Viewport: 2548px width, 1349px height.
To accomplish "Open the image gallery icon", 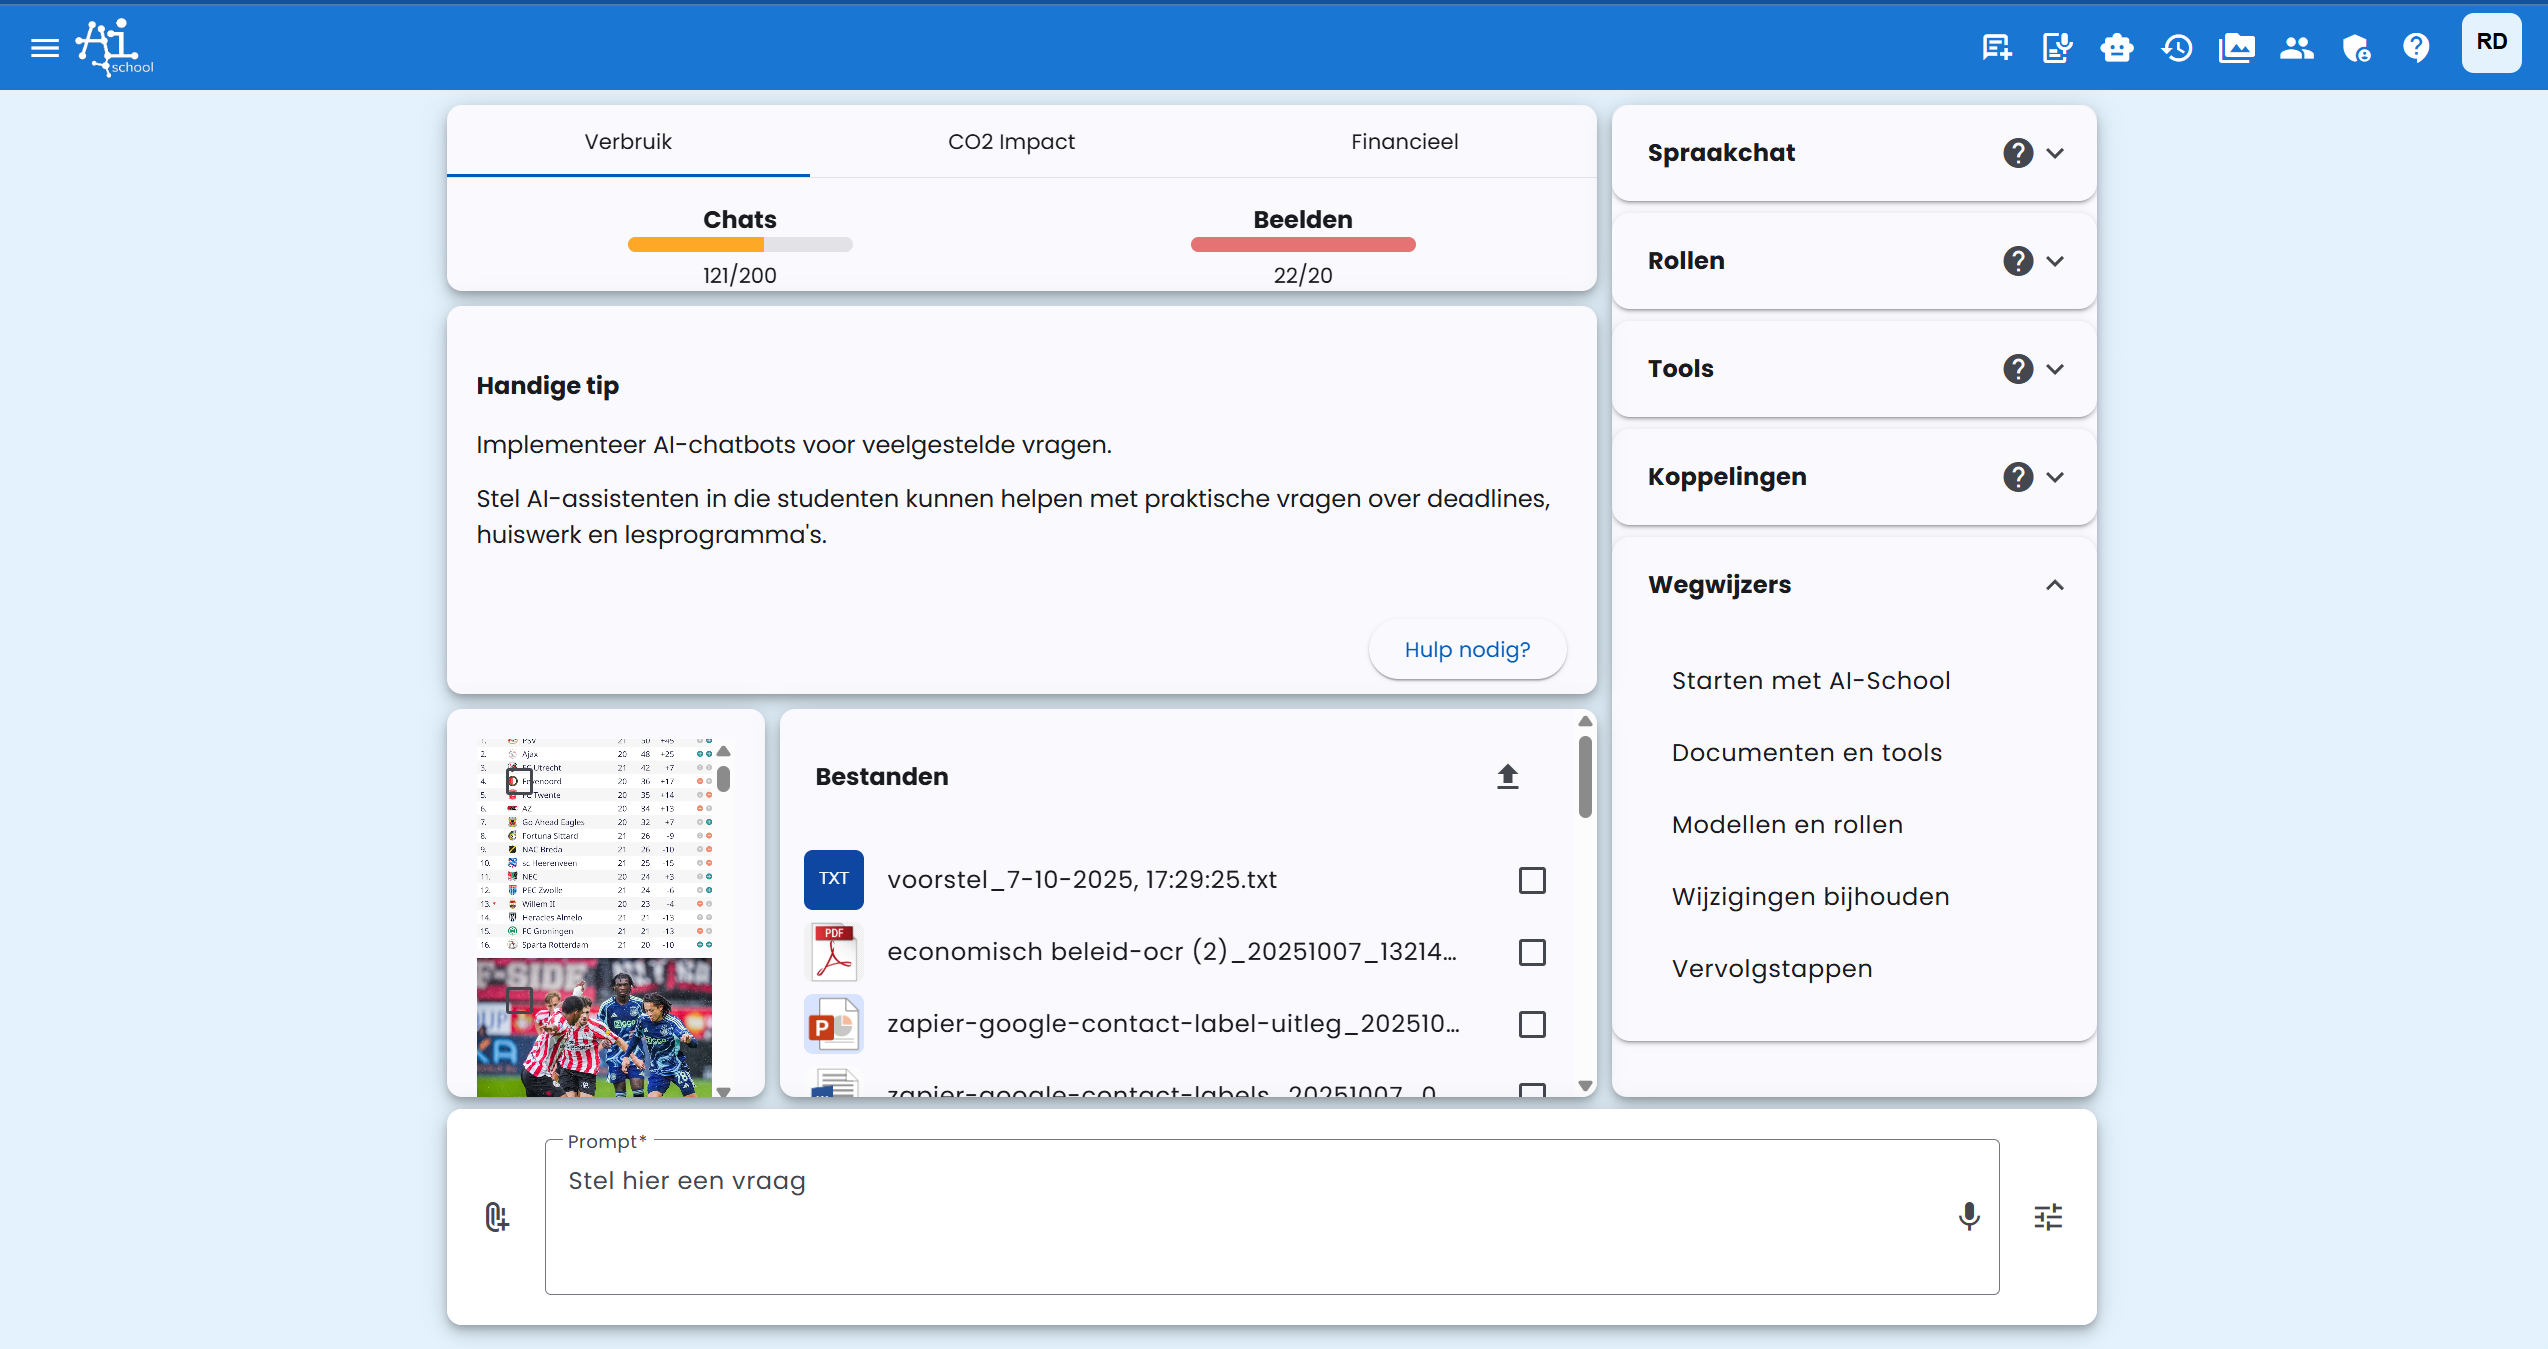I will point(2237,47).
